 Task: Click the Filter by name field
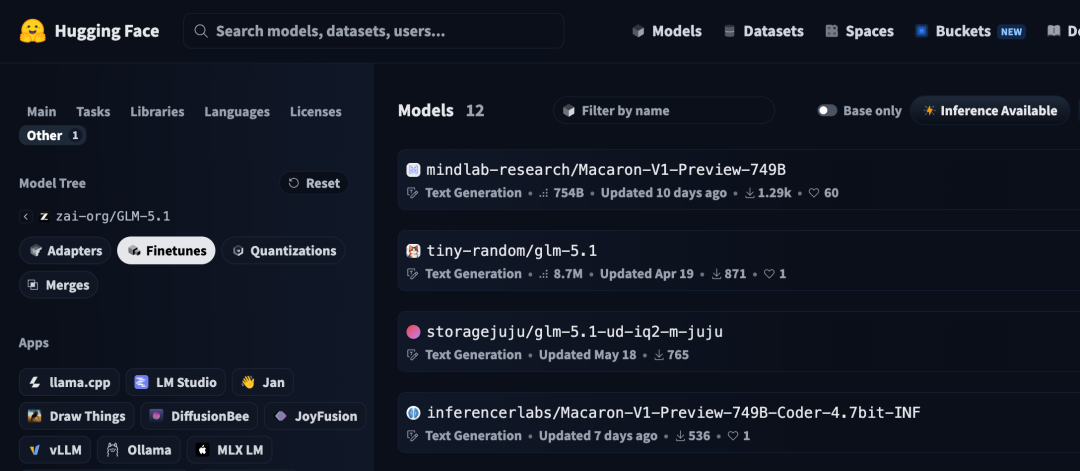tap(663, 111)
